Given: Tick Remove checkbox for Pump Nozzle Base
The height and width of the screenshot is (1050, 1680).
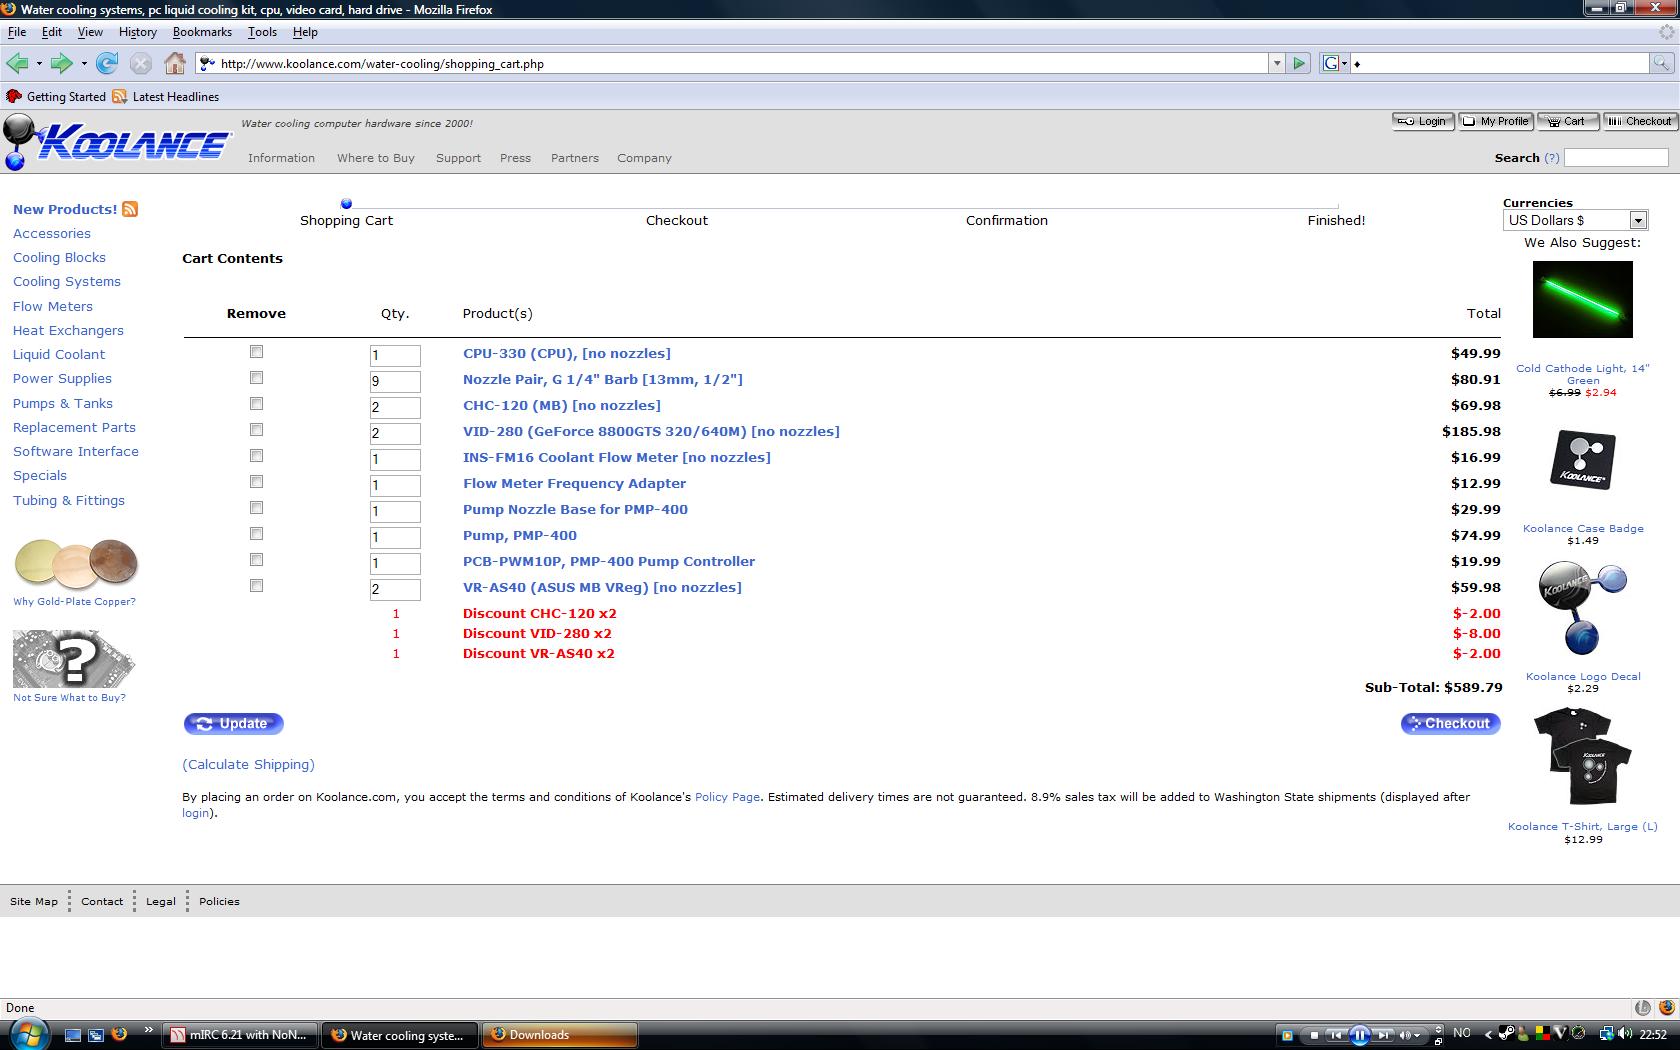Looking at the screenshot, I should (256, 508).
